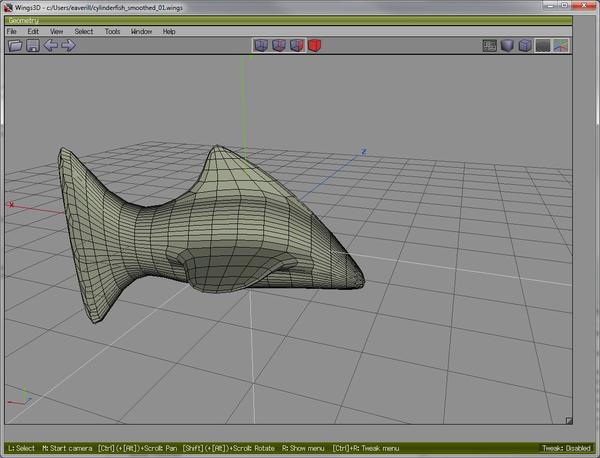The height and width of the screenshot is (458, 600).
Task: Click the Redo right arrow icon
Action: coord(68,46)
